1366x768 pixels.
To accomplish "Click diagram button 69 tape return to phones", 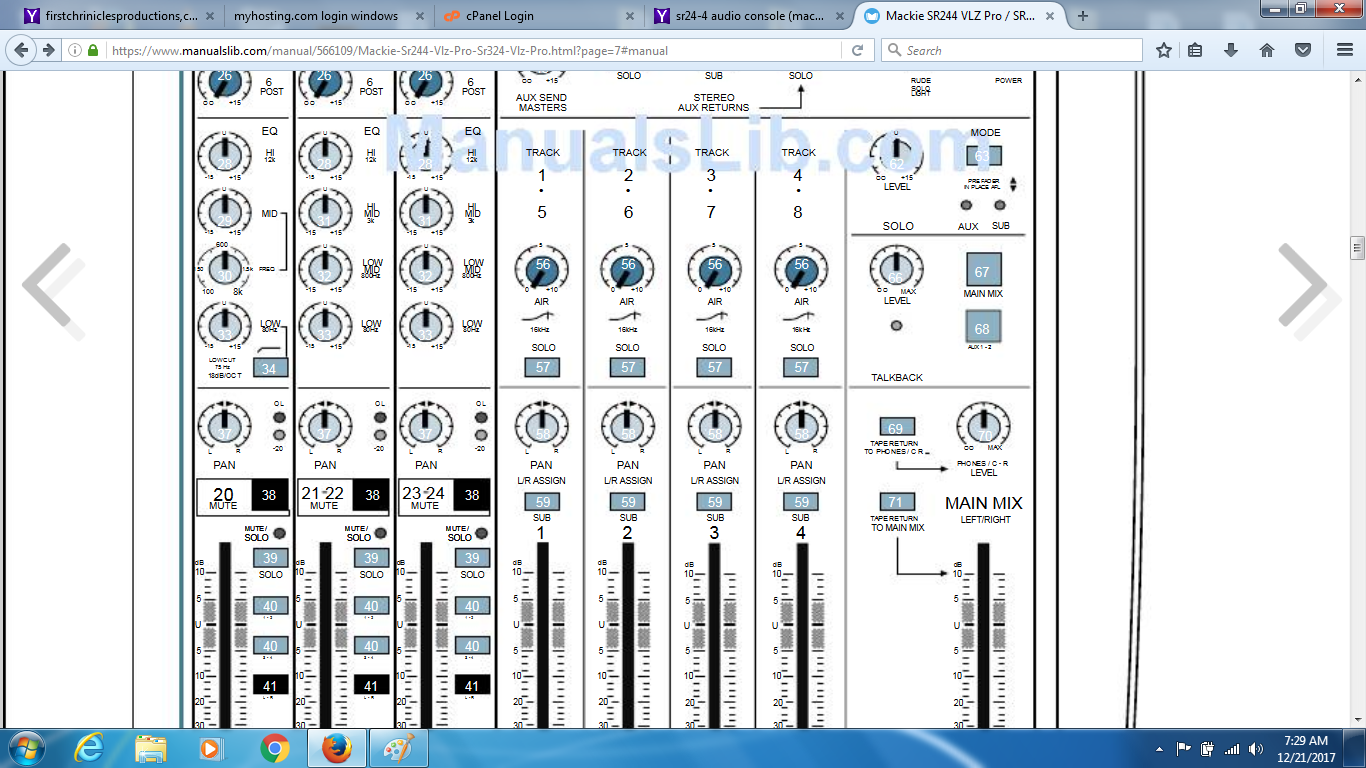I will 896,428.
